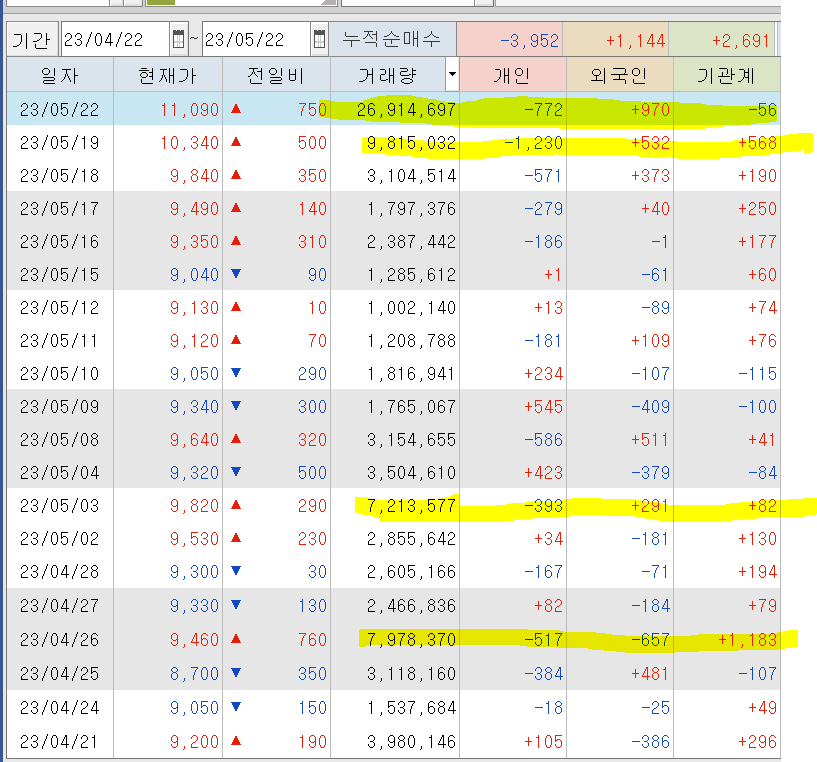Image resolution: width=817 pixels, height=762 pixels.
Task: Select the 개인 column header
Action: [x=513, y=75]
